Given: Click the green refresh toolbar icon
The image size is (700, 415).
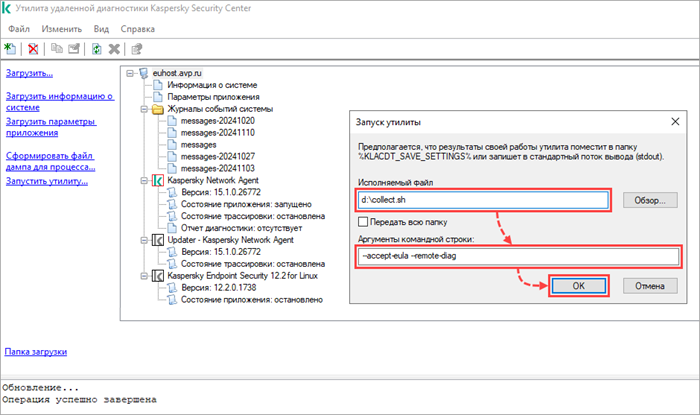Looking at the screenshot, I should coord(96,49).
